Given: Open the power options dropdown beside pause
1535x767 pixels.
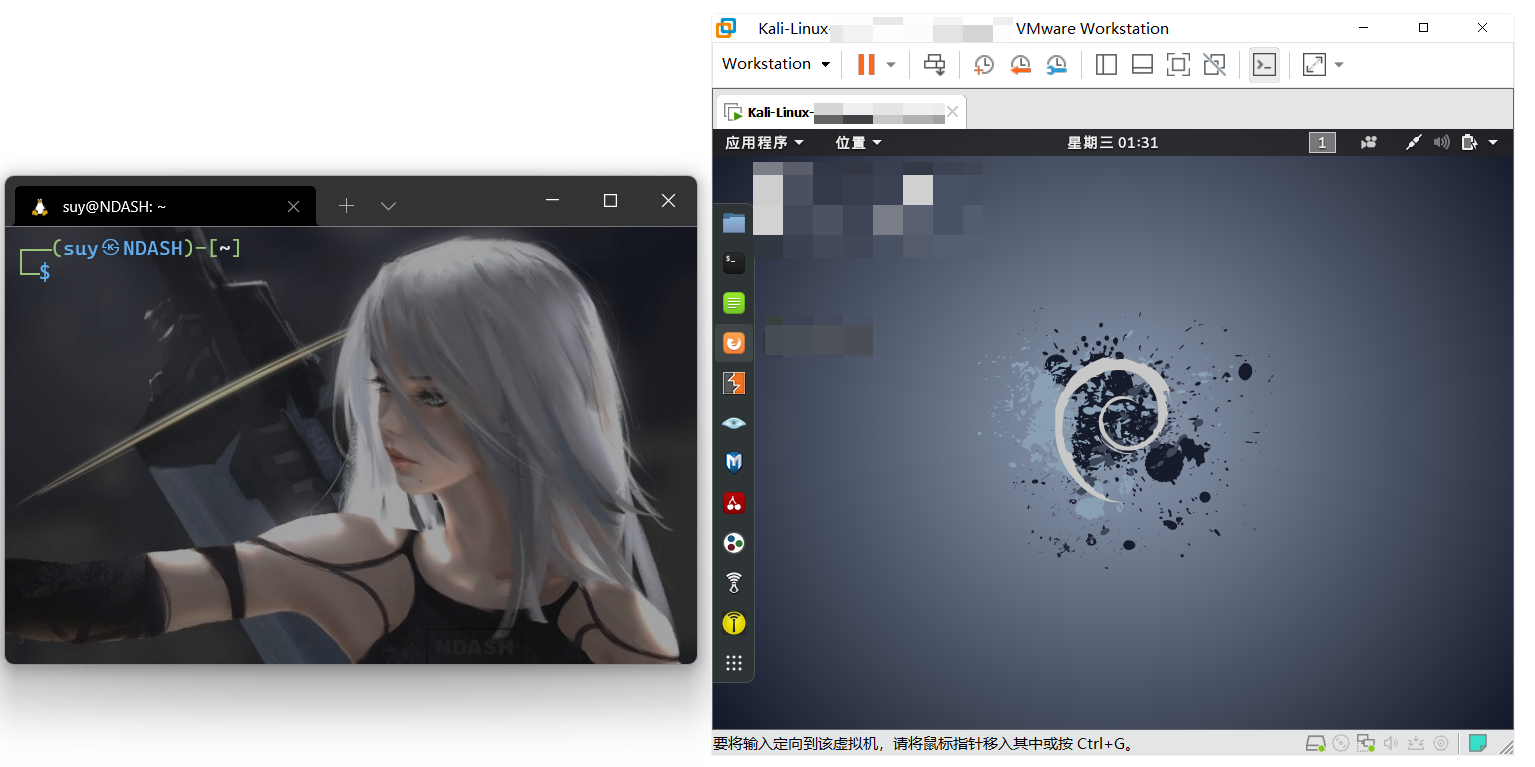Looking at the screenshot, I should coord(891,65).
